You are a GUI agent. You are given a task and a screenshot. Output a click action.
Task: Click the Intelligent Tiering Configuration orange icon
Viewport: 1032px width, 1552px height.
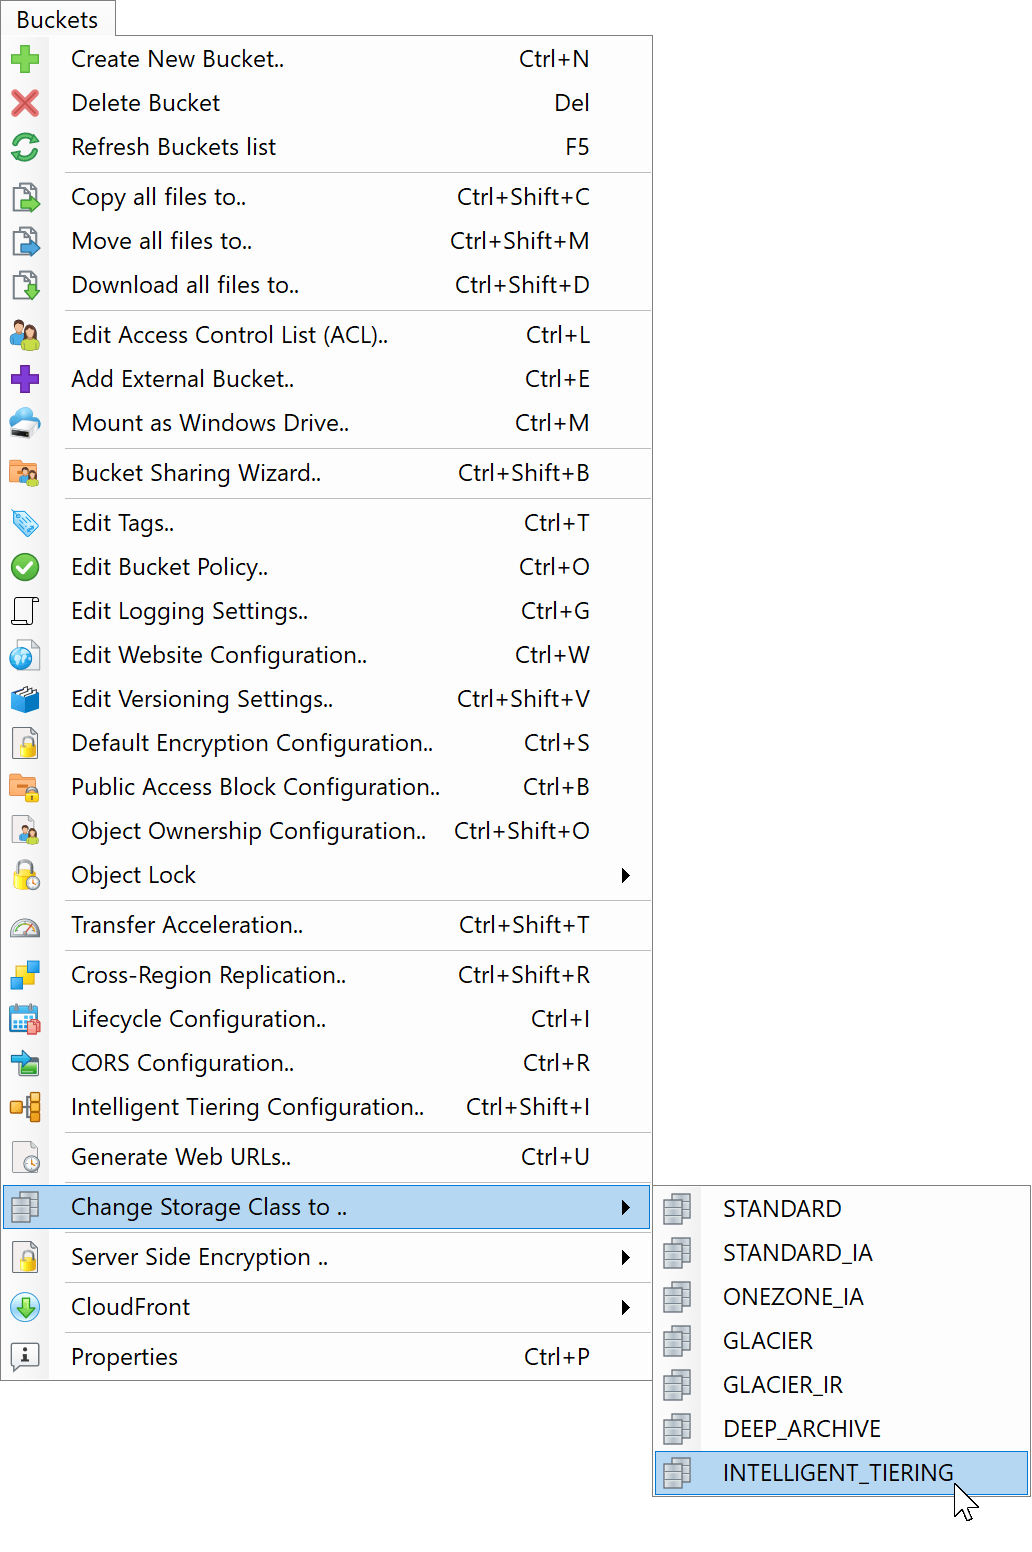(25, 1107)
